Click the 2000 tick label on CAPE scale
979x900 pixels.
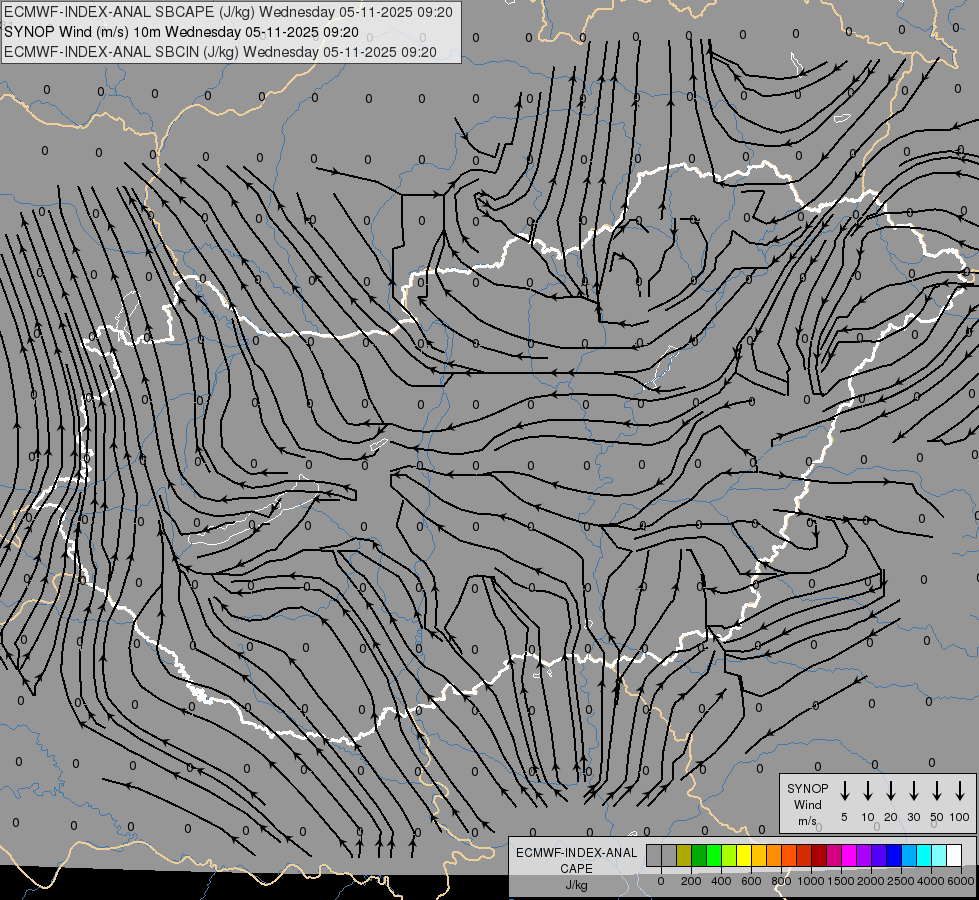[870, 881]
